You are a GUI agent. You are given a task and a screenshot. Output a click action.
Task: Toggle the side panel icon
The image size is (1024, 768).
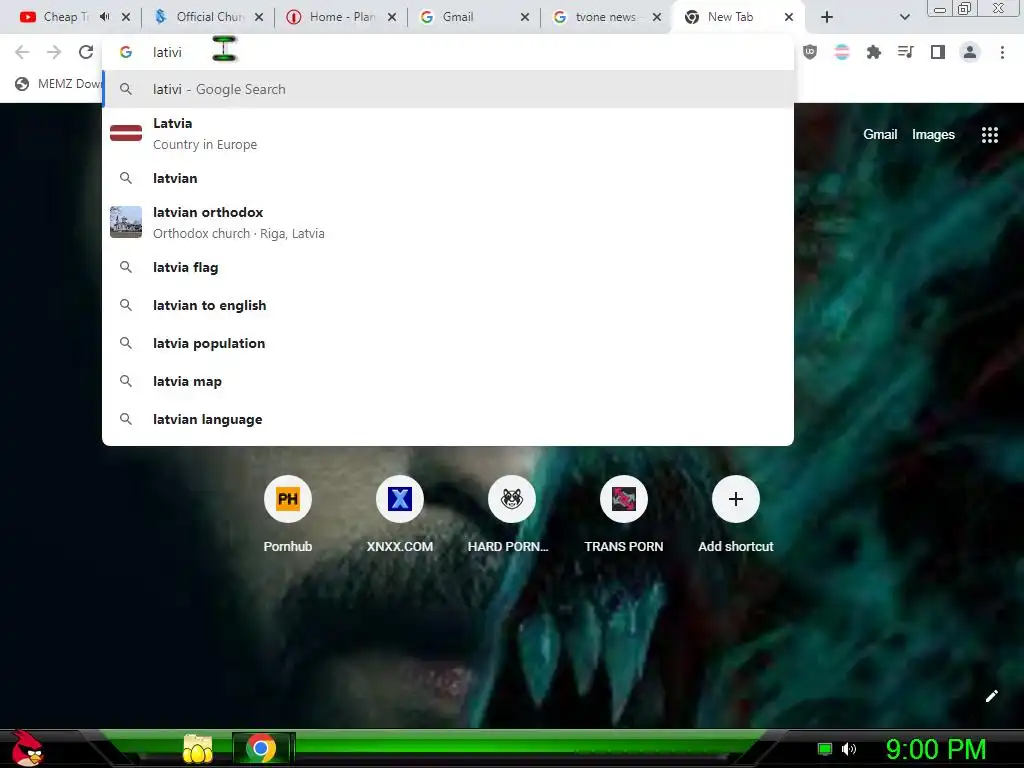point(938,52)
